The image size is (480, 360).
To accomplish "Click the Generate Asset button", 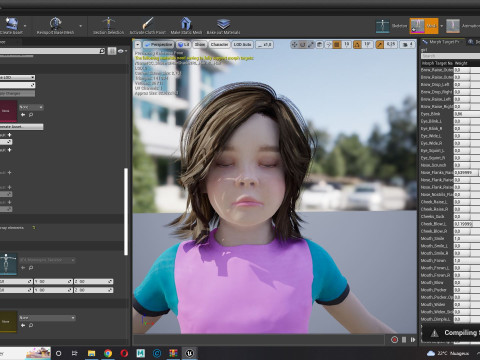I will click(x=22, y=127).
